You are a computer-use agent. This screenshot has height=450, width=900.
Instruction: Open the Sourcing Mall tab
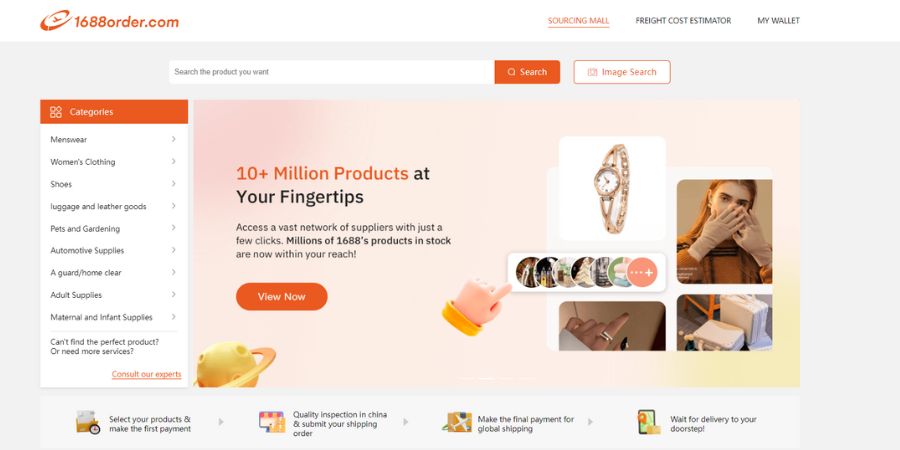click(x=579, y=21)
